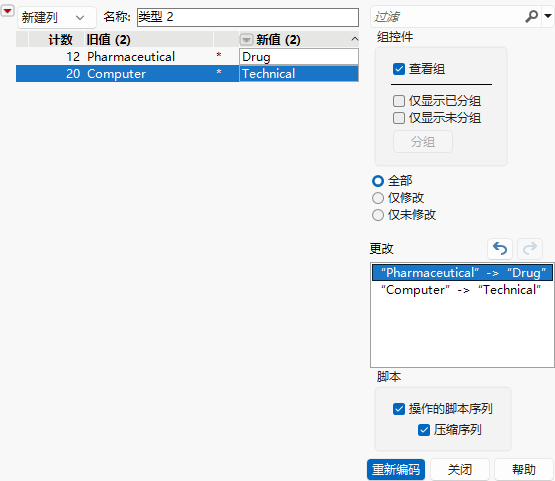Image resolution: width=555 pixels, height=481 pixels.
Task: Click count value 20
Action: 73,74
